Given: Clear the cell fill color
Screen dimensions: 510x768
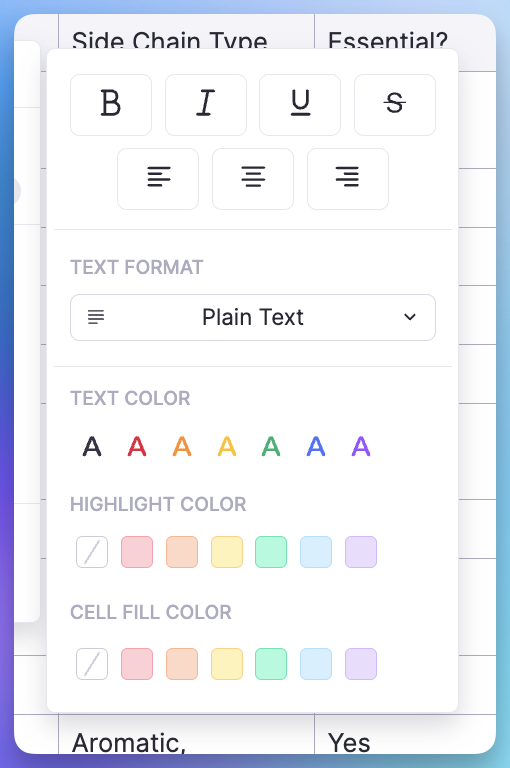Looking at the screenshot, I should tap(92, 664).
